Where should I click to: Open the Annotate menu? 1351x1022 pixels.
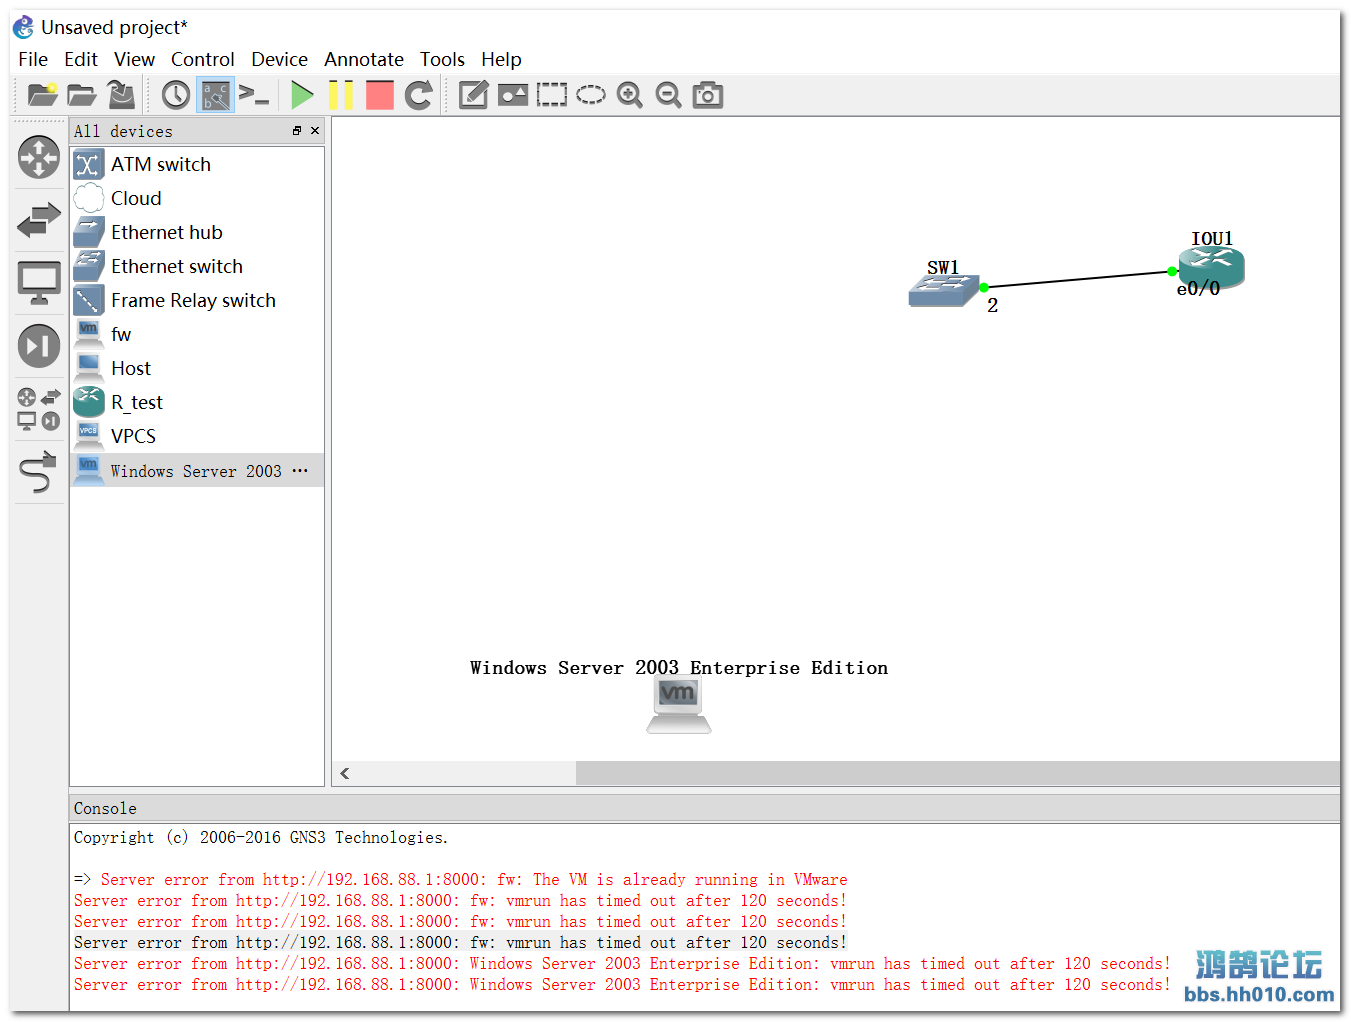point(364,59)
